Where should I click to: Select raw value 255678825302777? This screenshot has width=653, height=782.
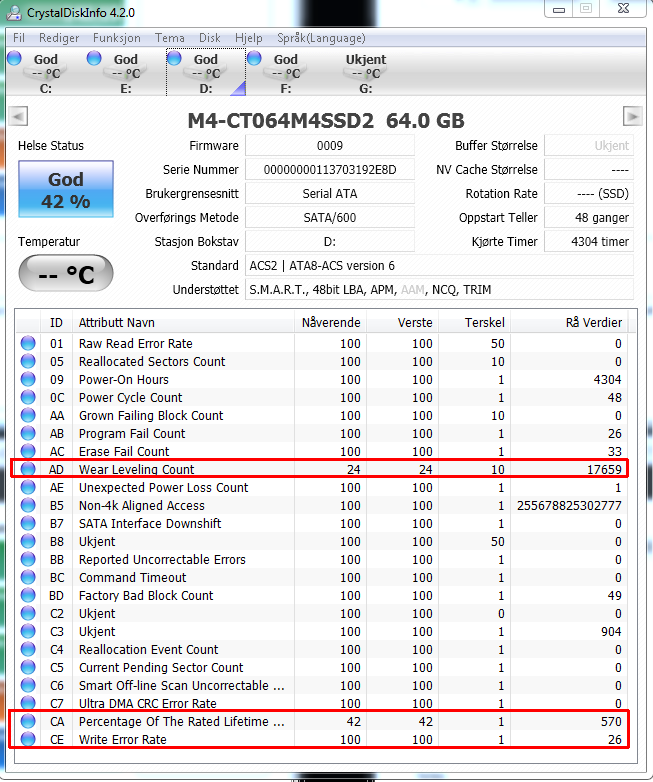tap(569, 505)
